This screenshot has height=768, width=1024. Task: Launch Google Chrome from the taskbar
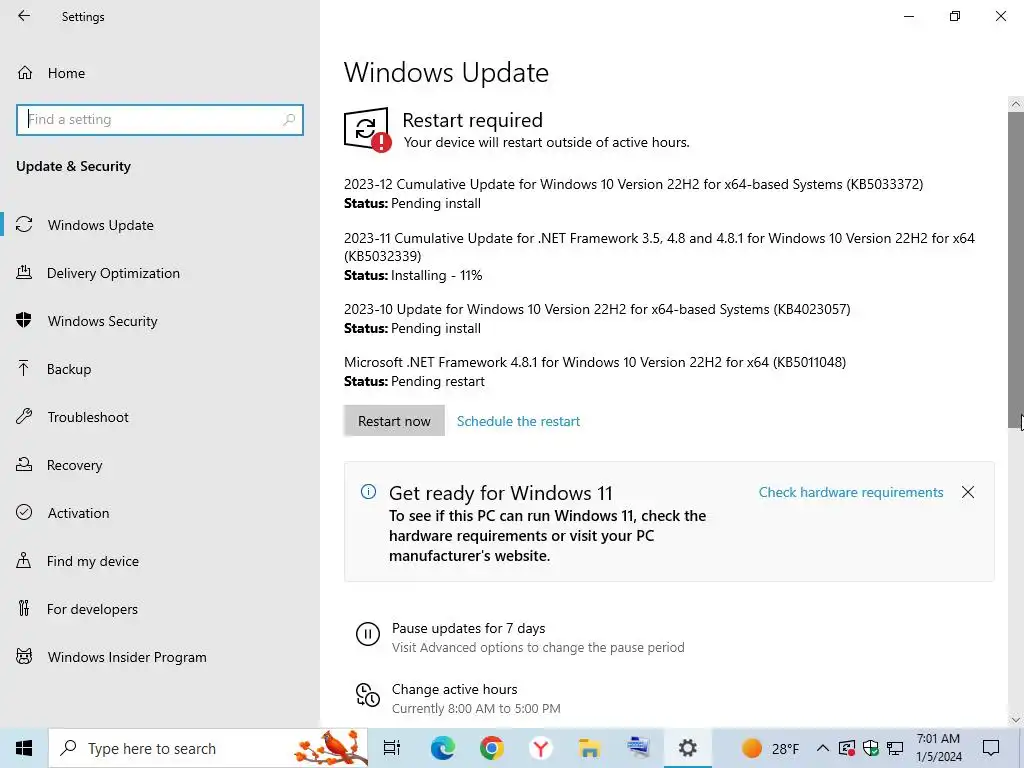coord(491,748)
